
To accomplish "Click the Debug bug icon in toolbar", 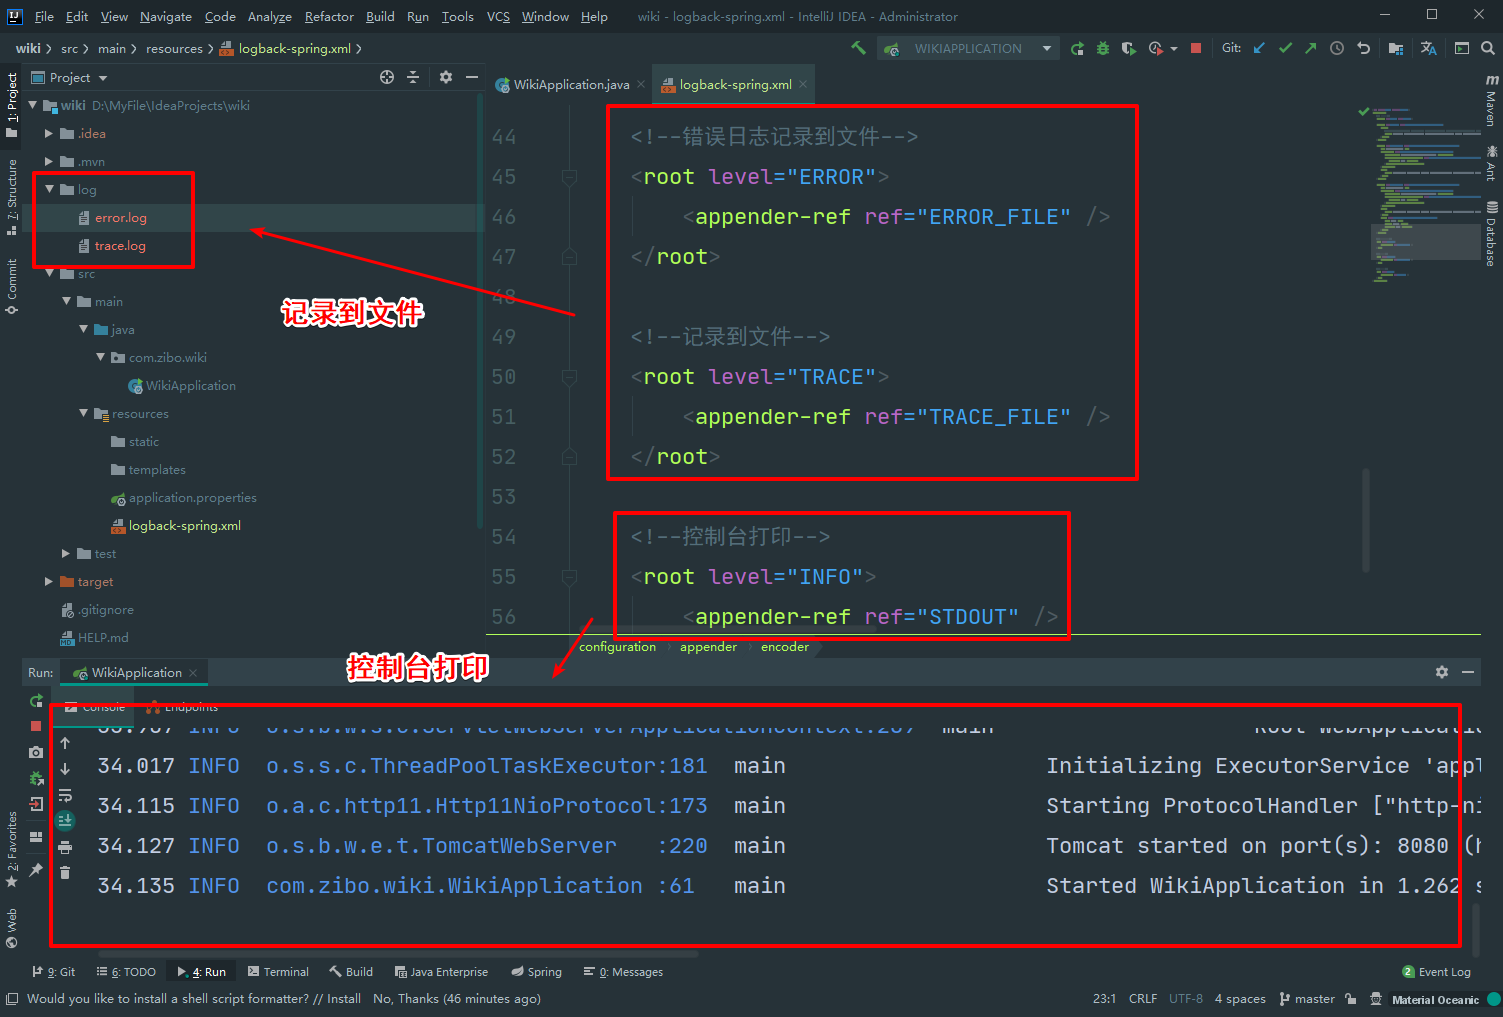I will [x=1103, y=48].
